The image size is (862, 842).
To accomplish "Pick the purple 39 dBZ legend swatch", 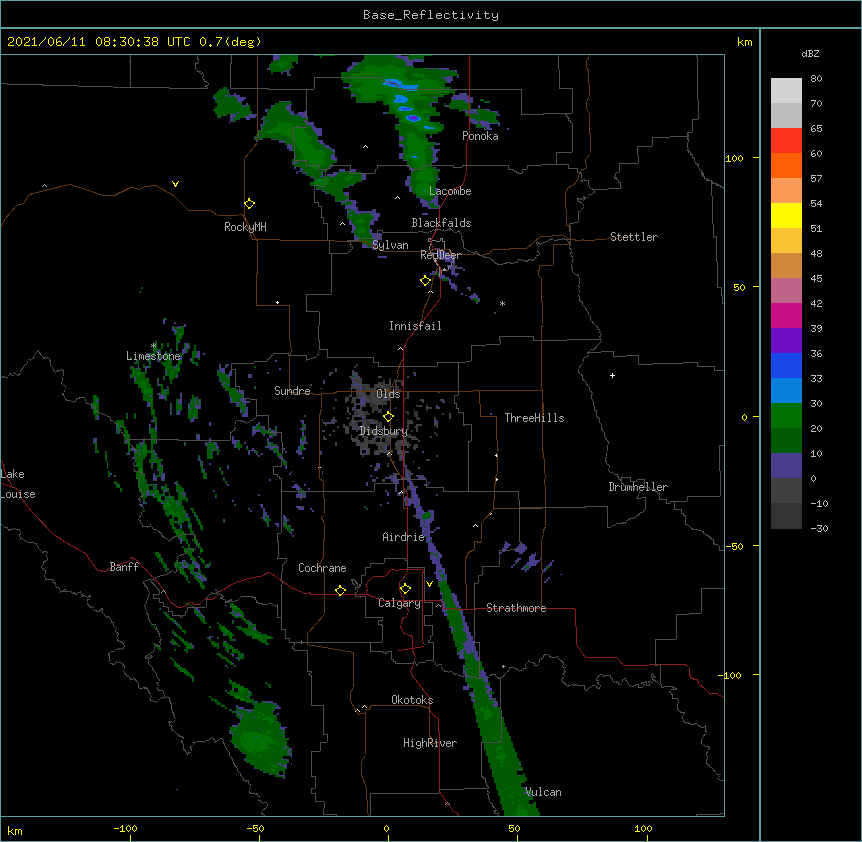I will [786, 340].
